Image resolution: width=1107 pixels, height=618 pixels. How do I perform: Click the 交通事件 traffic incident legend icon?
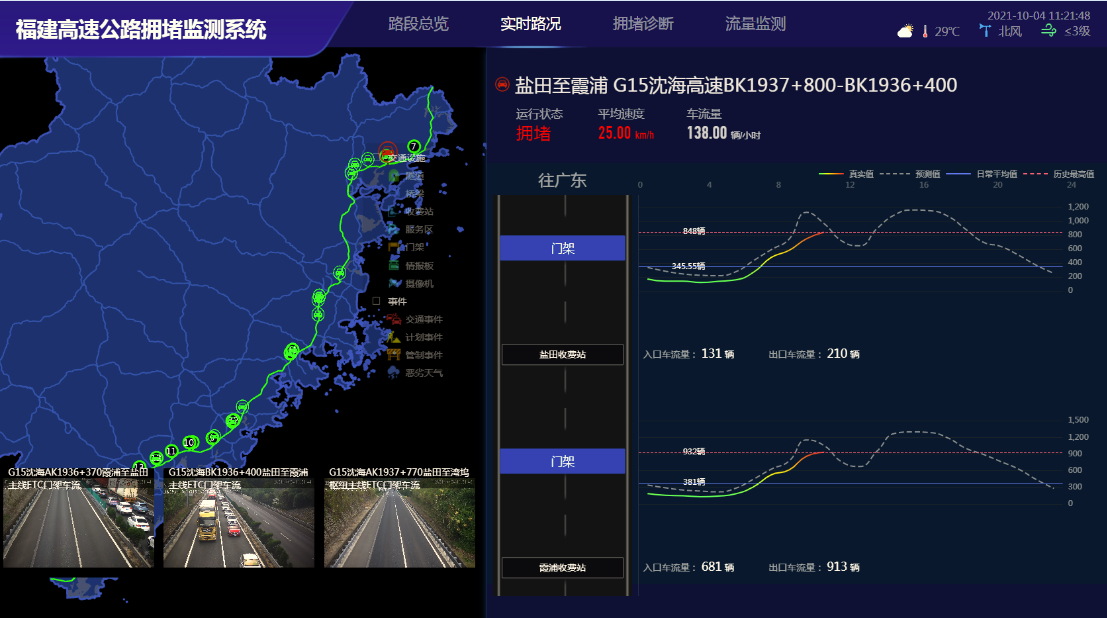[394, 319]
